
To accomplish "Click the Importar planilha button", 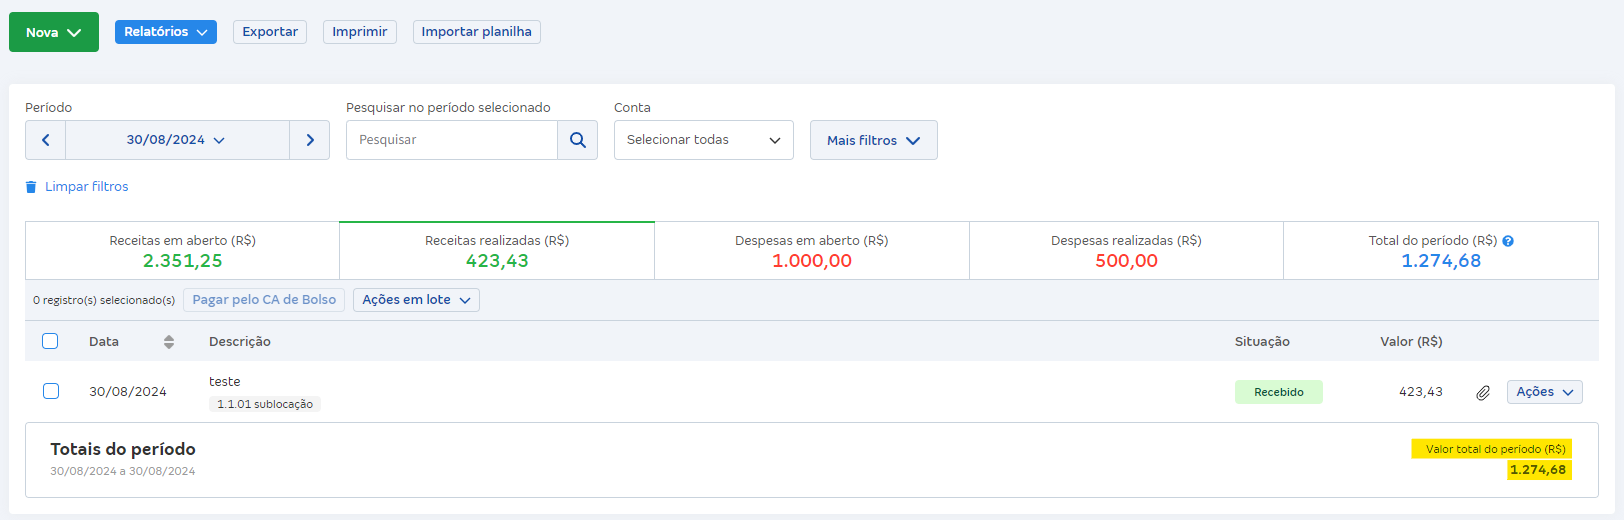I will [476, 32].
